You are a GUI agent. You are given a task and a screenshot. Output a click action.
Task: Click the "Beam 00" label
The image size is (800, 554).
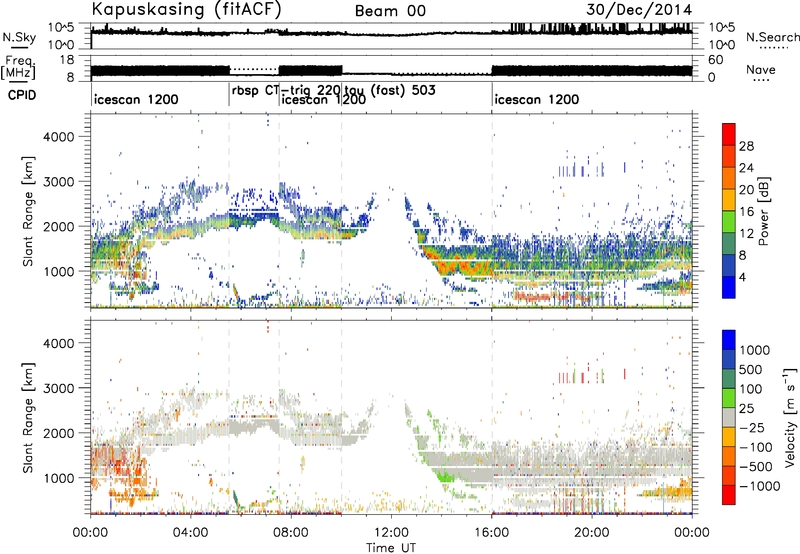pos(390,11)
